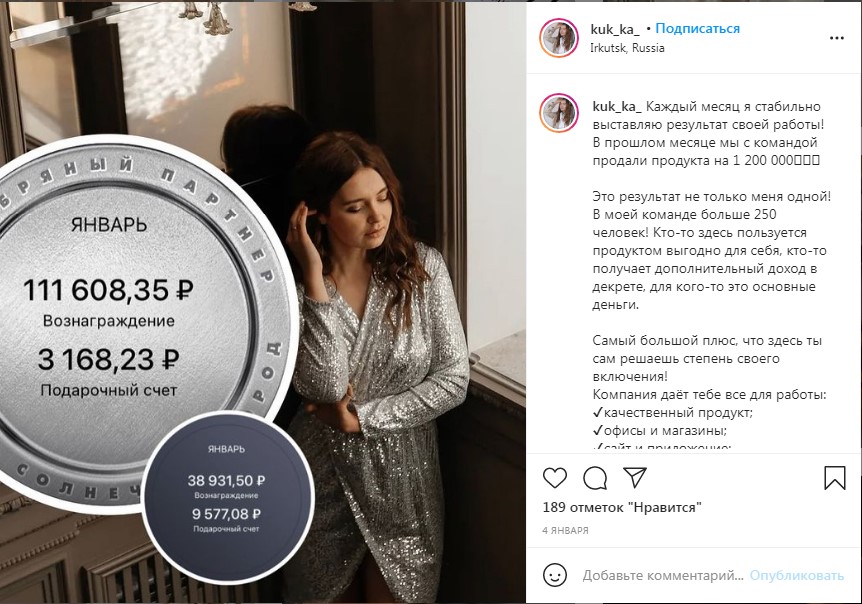The image size is (862, 604).
Task: Open the Irkutsk, Russia location link
Action: pyautogui.click(x=627, y=48)
